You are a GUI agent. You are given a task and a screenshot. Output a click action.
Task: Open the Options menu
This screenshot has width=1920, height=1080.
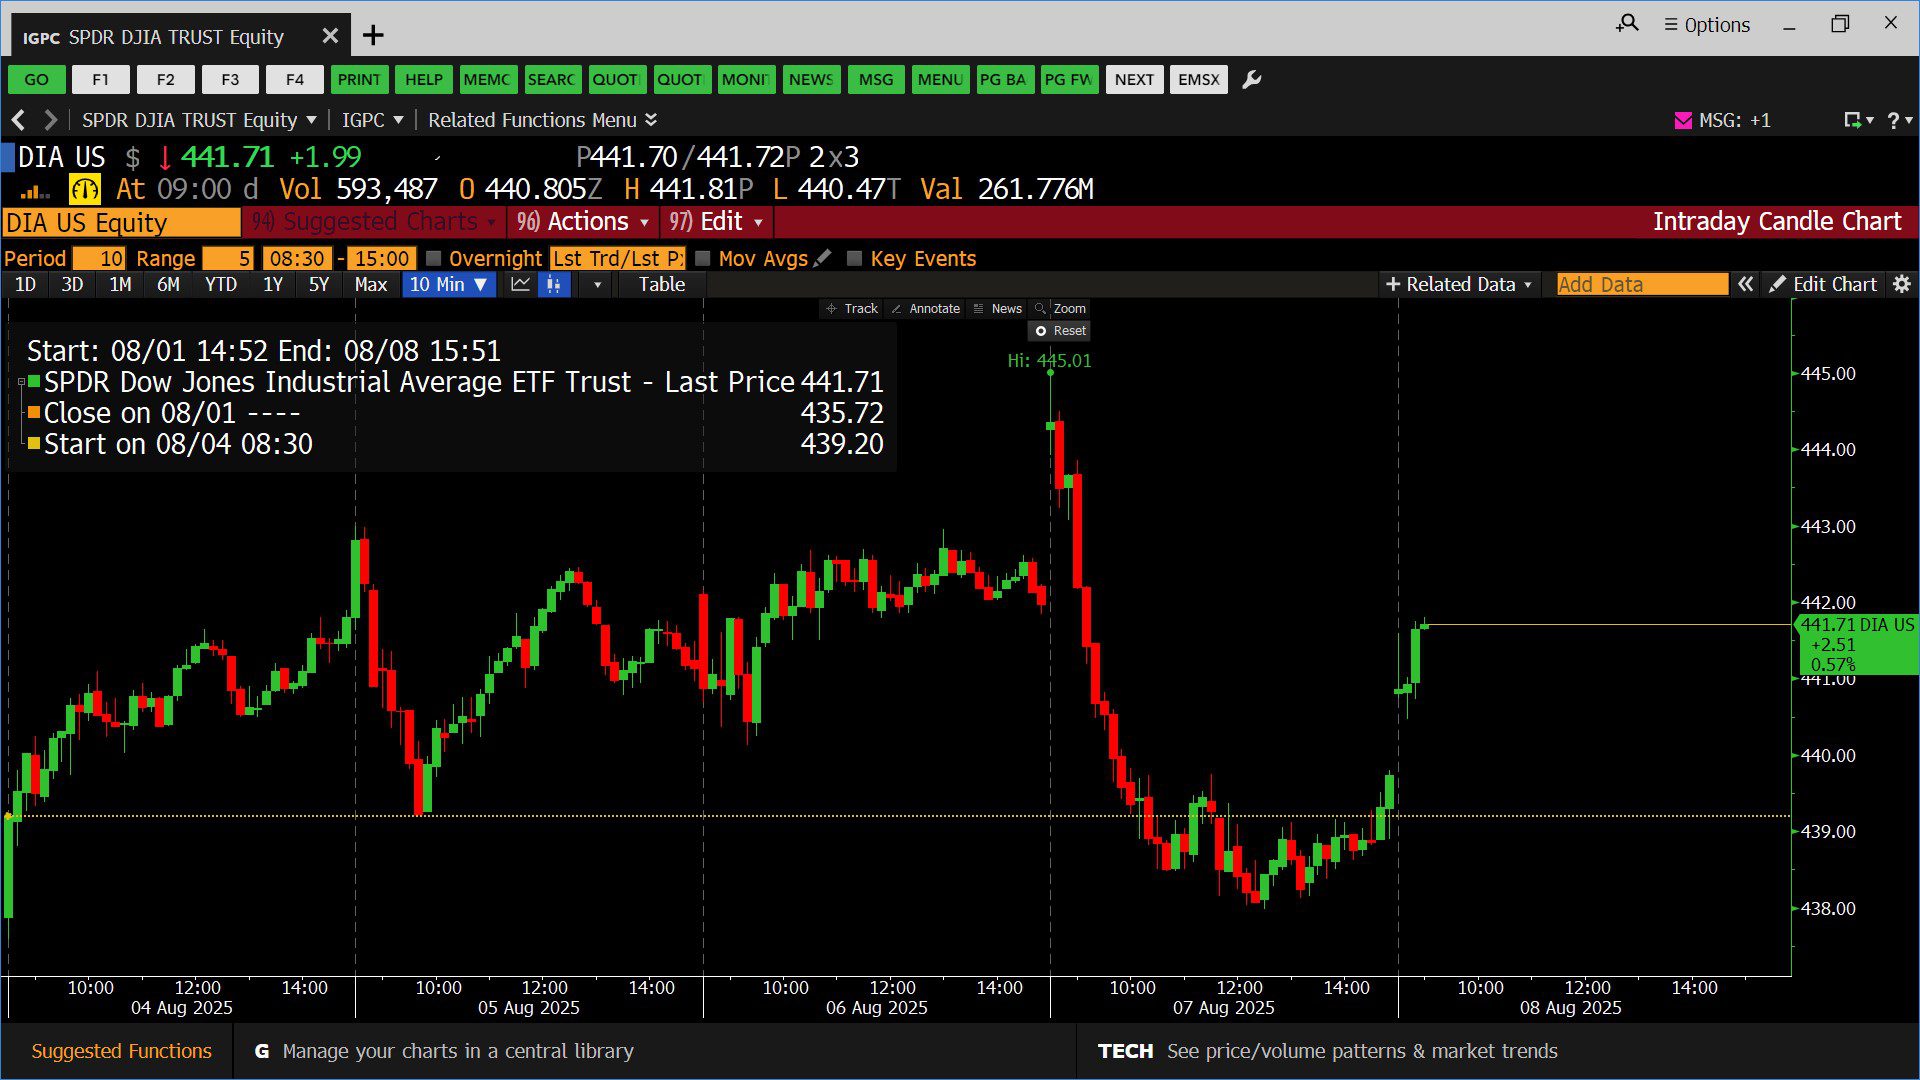[1706, 25]
